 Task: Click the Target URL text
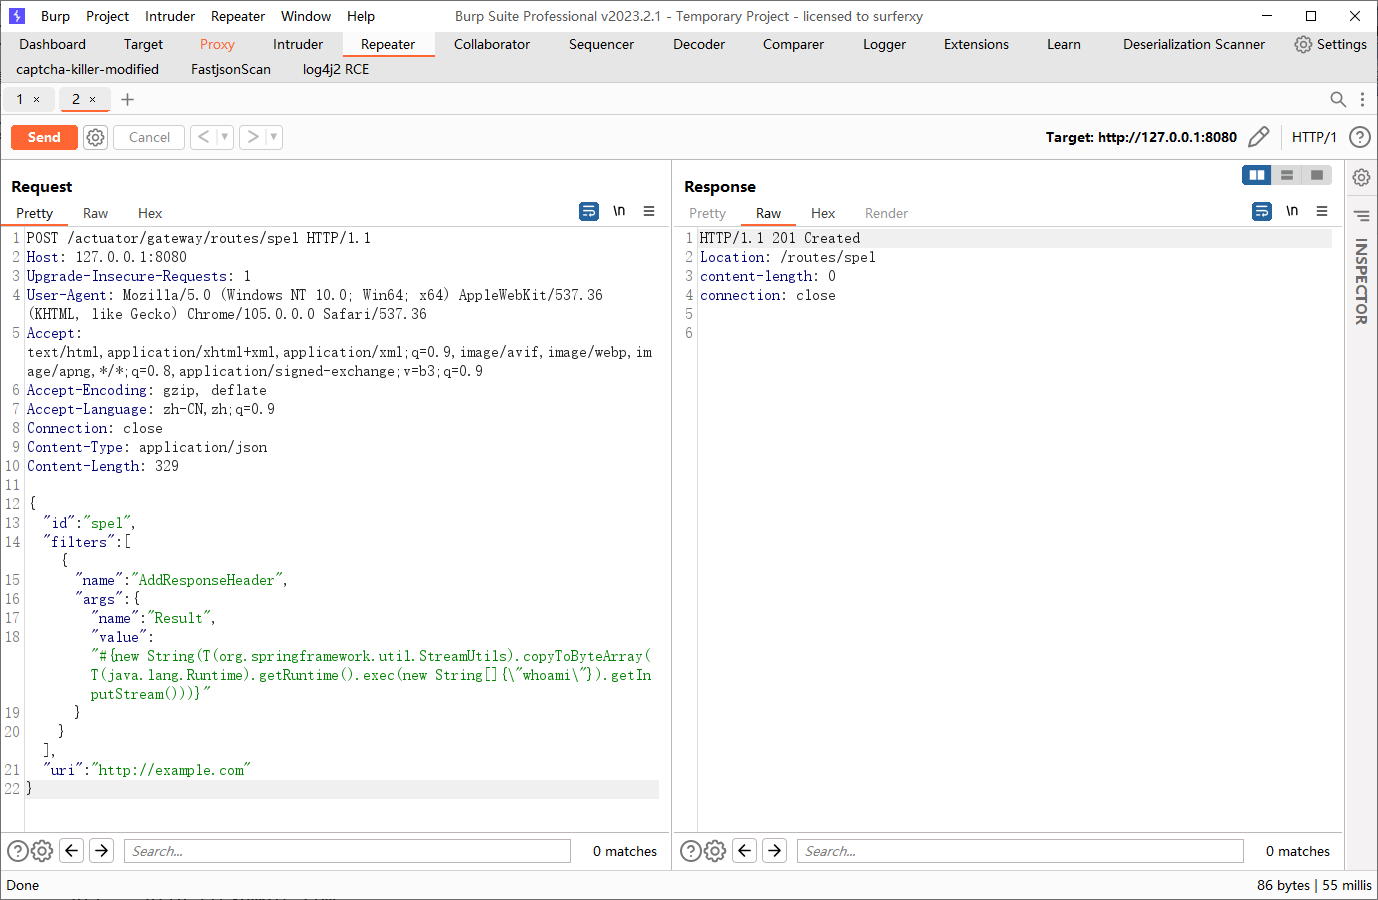pos(1141,137)
